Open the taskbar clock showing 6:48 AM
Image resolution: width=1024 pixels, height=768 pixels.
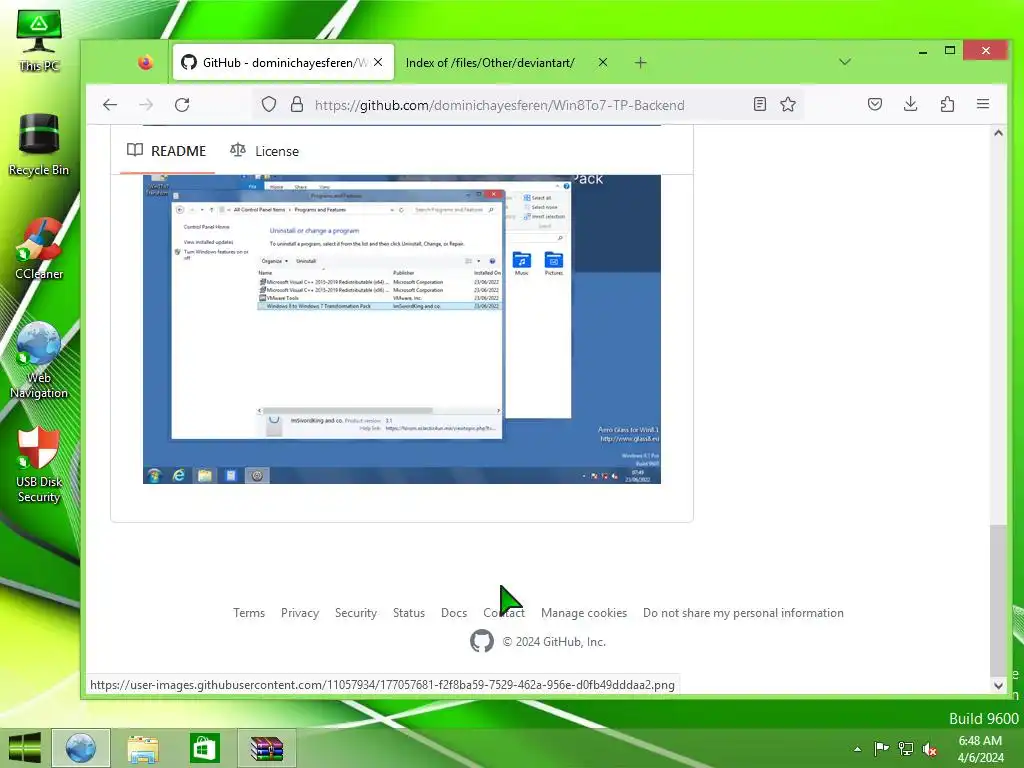980,749
